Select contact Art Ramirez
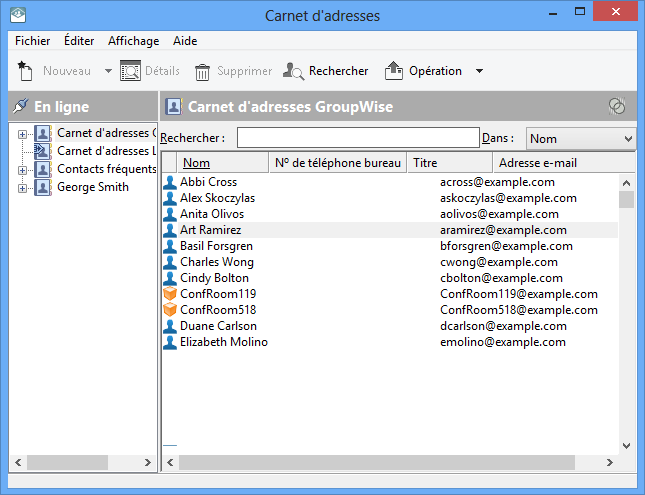 tap(210, 230)
